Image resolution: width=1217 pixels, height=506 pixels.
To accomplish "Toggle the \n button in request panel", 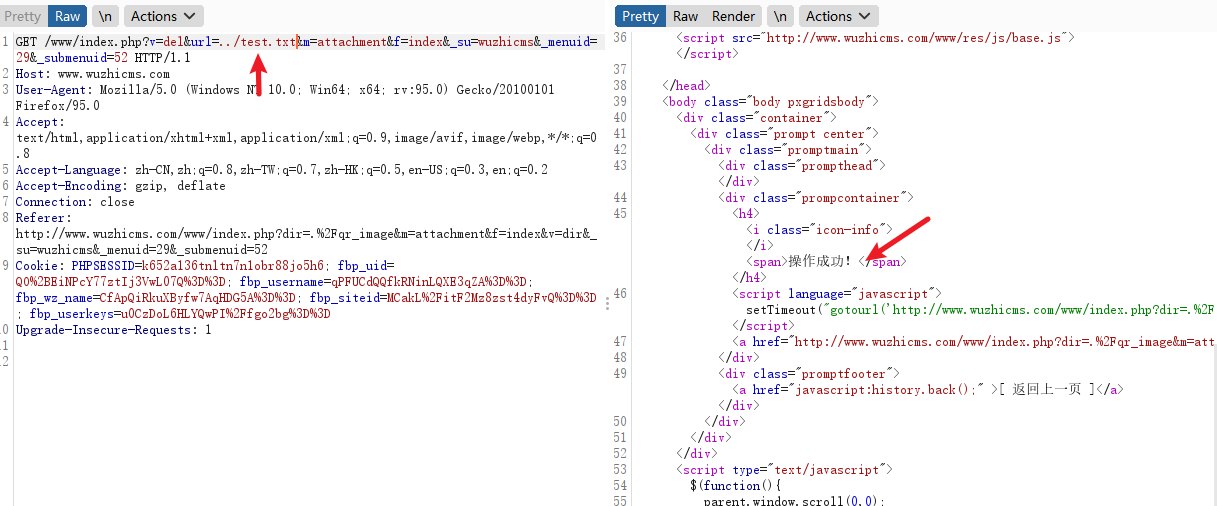I will click(104, 16).
